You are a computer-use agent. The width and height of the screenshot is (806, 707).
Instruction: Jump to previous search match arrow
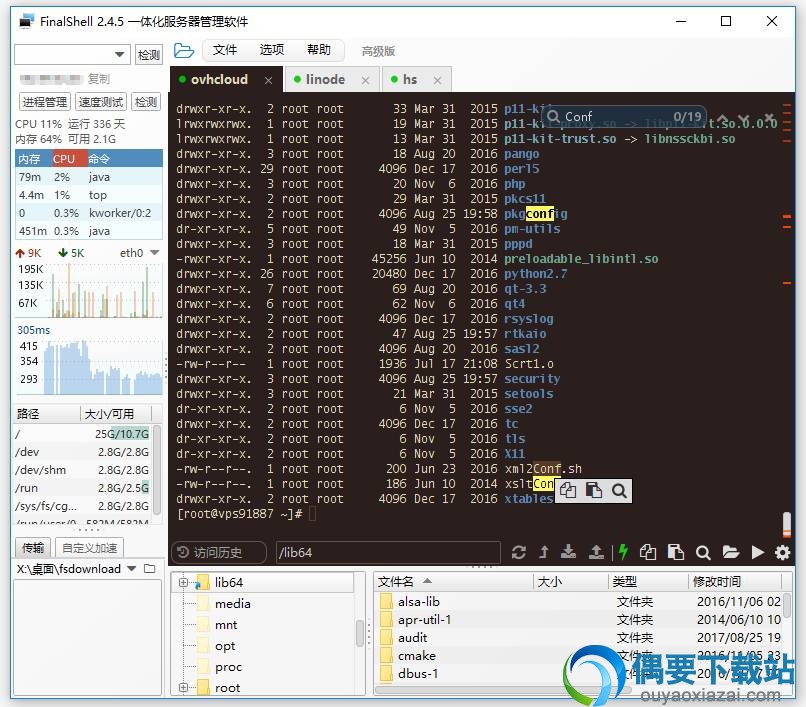[723, 118]
